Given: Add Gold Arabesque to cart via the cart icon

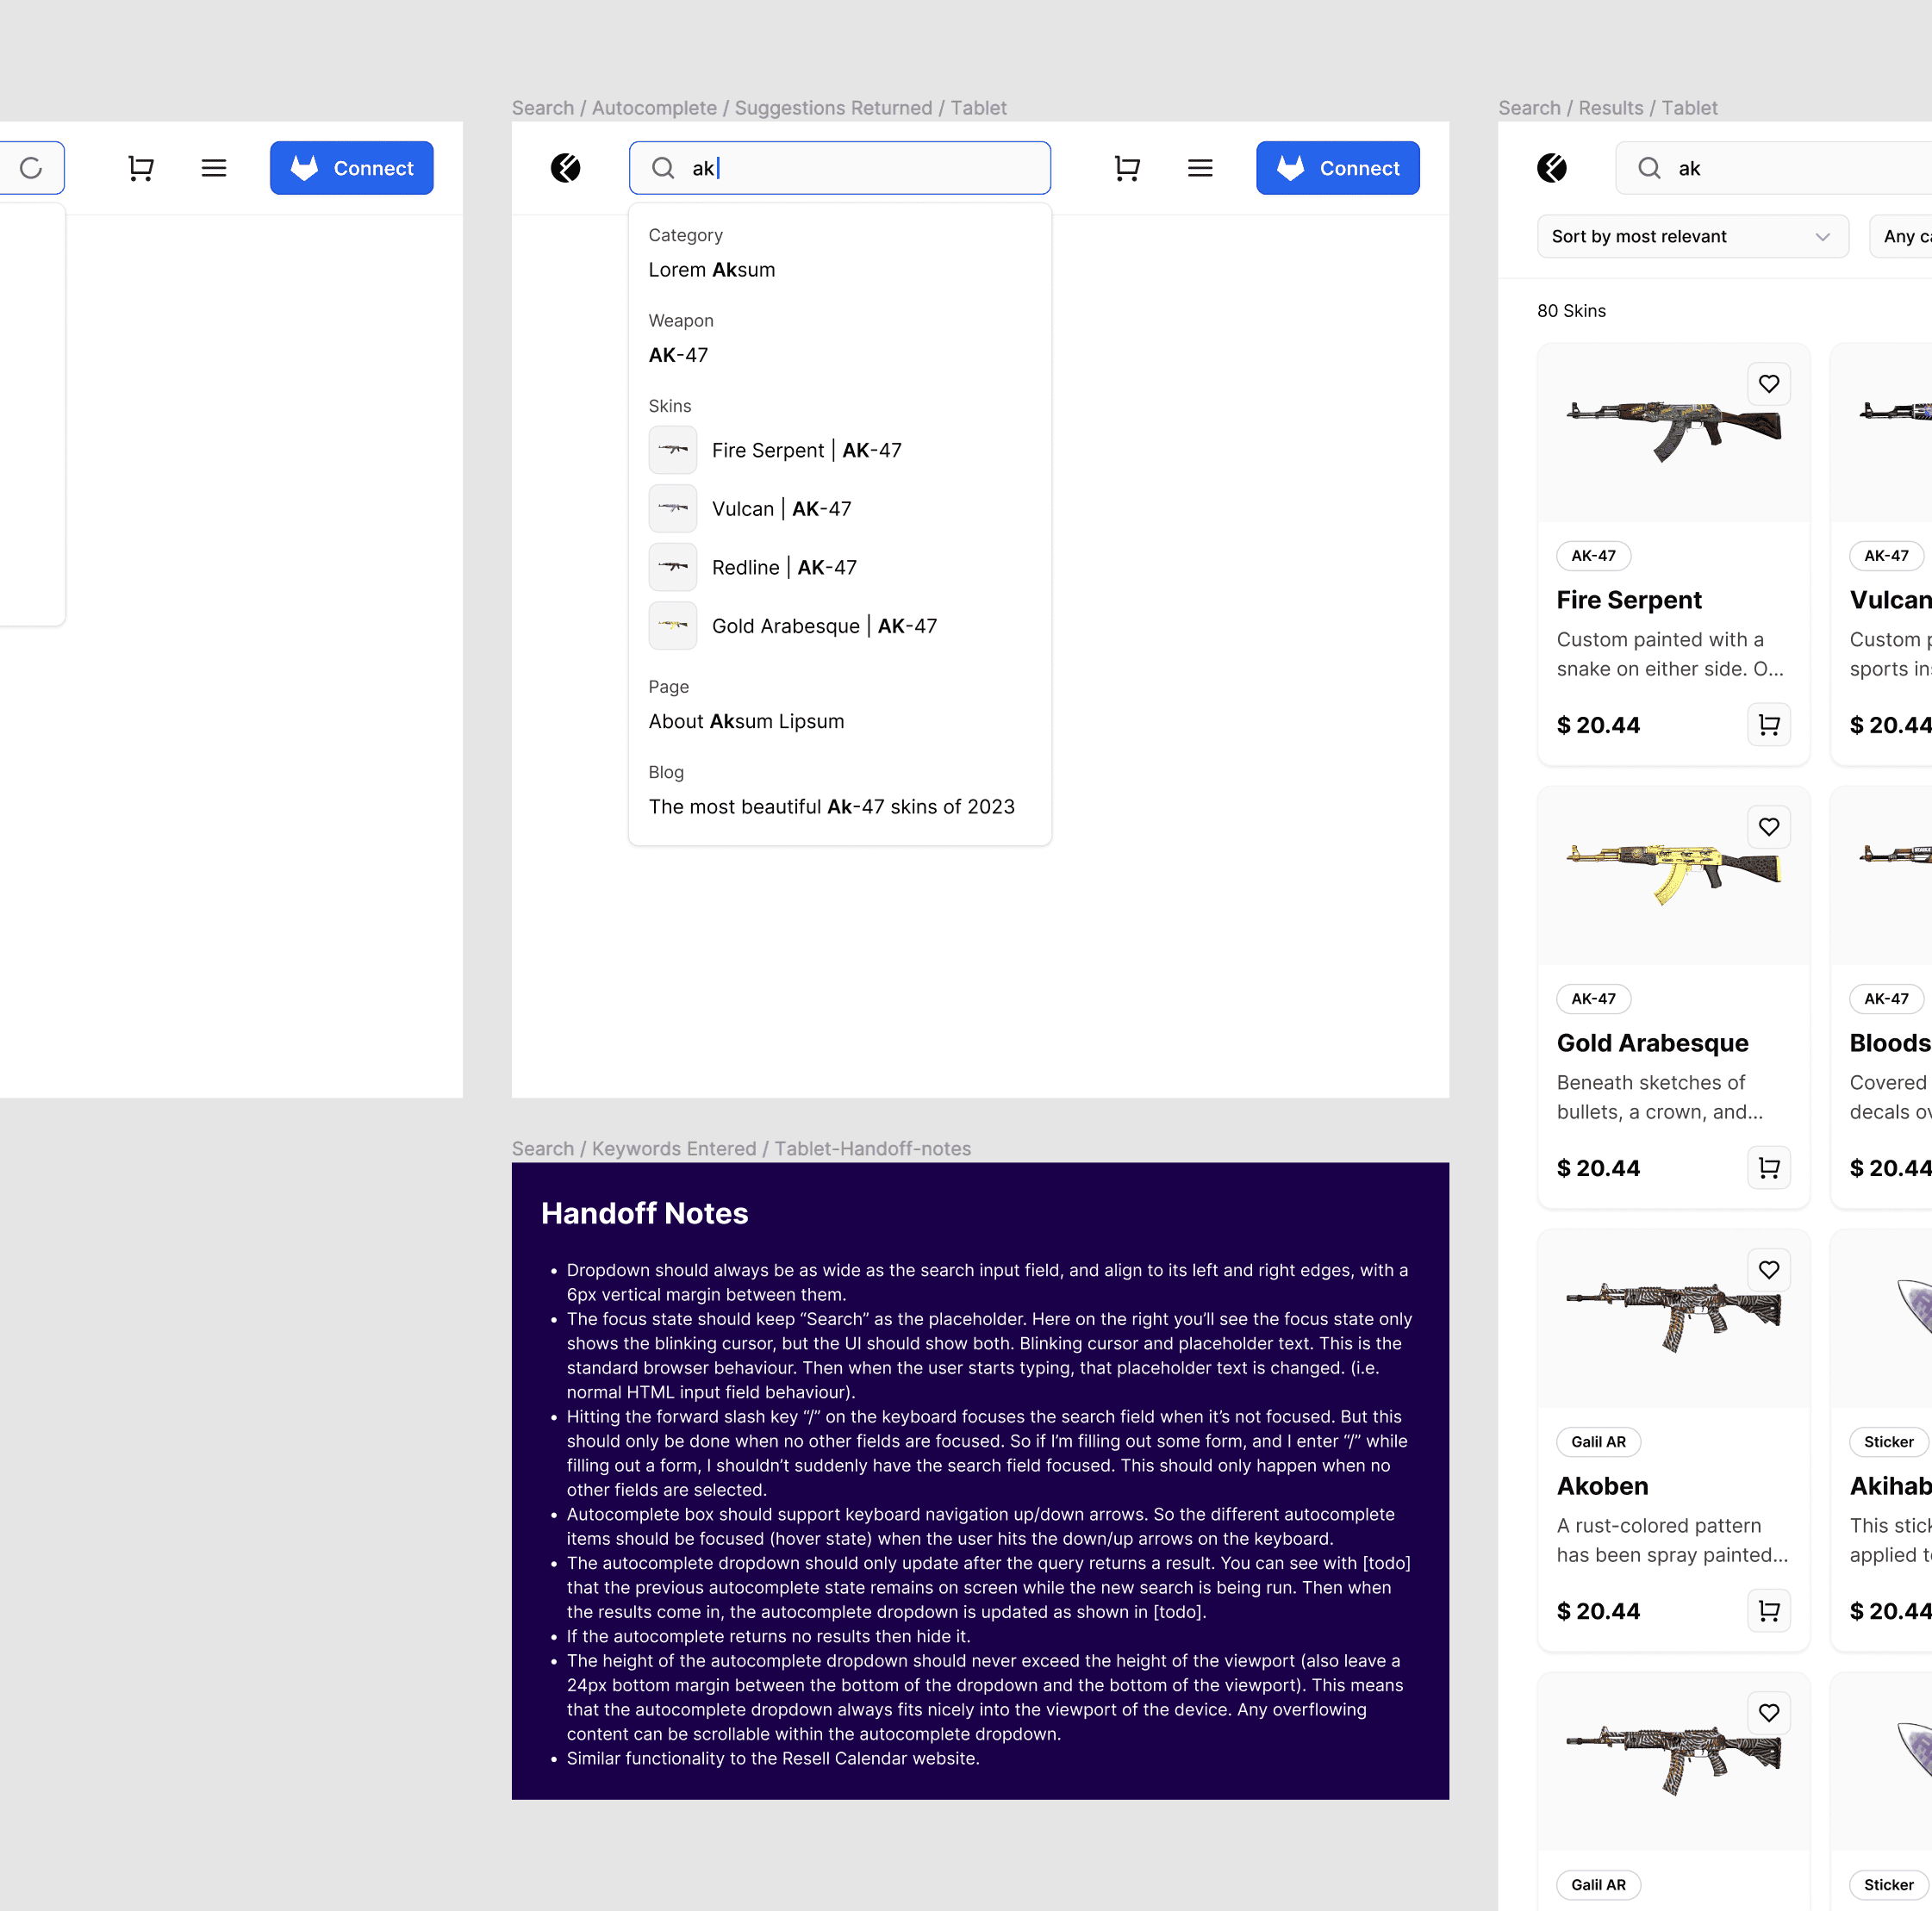Looking at the screenshot, I should coord(1768,1168).
